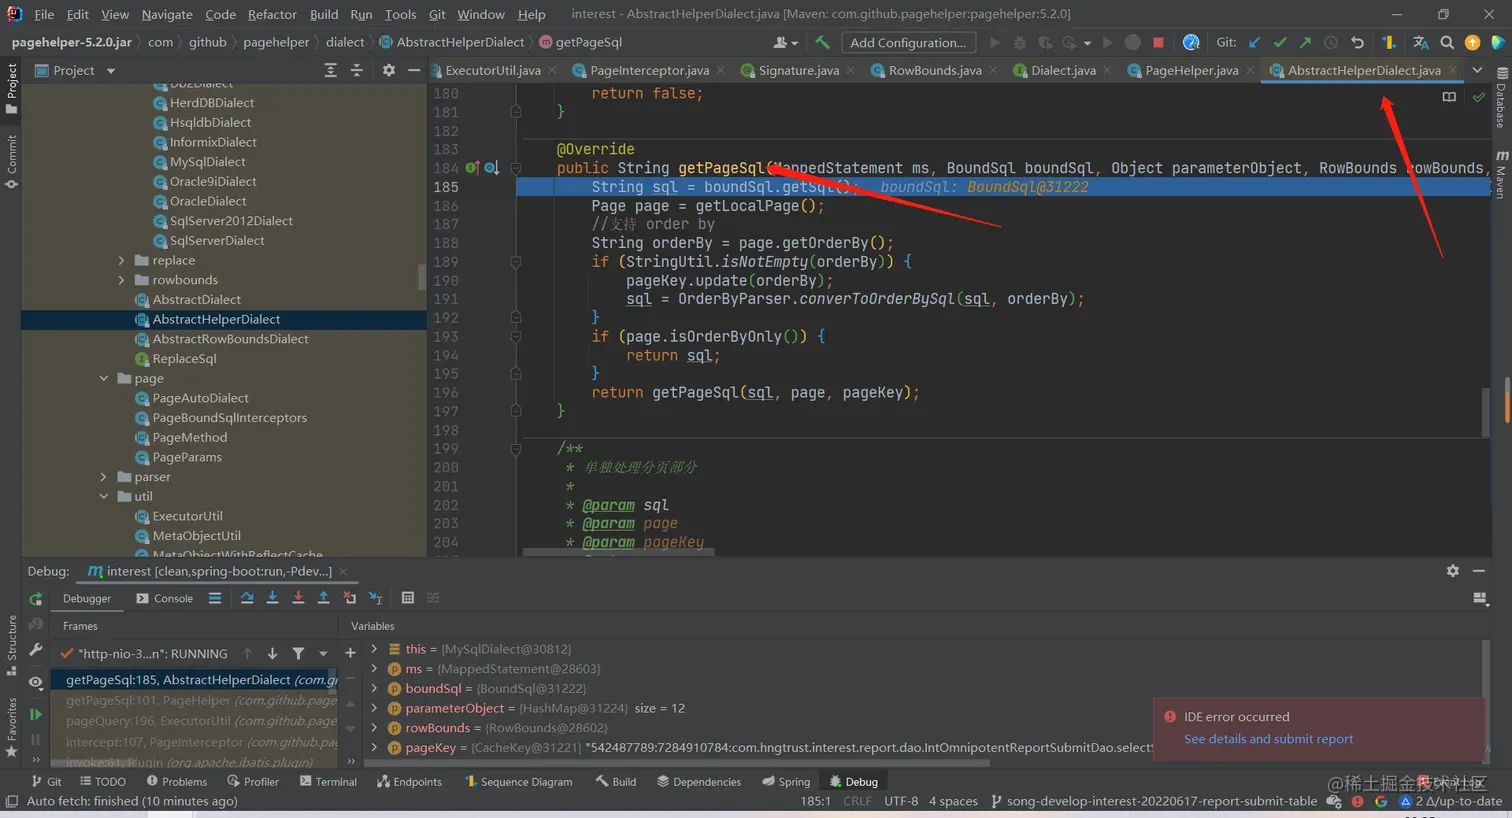
Task: Click the debugger settings wrench icon
Action: 36,649
